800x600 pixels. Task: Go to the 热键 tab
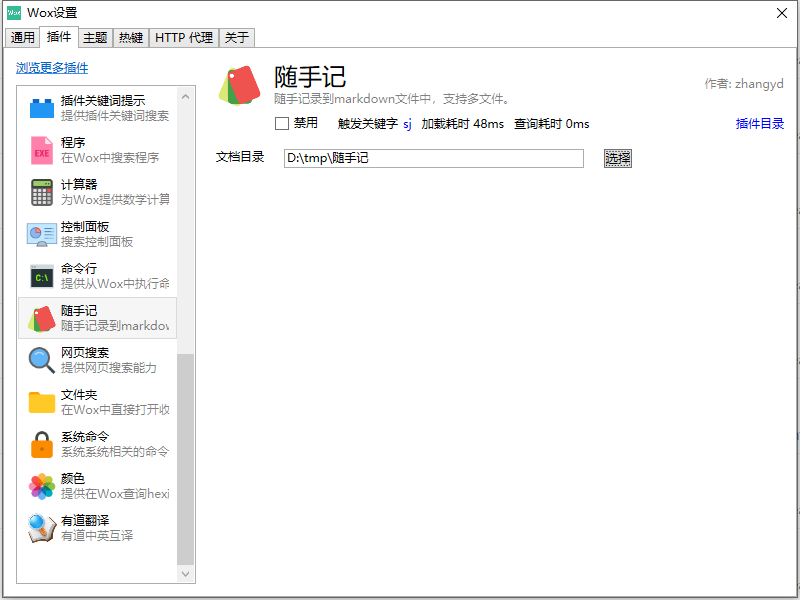[x=131, y=37]
